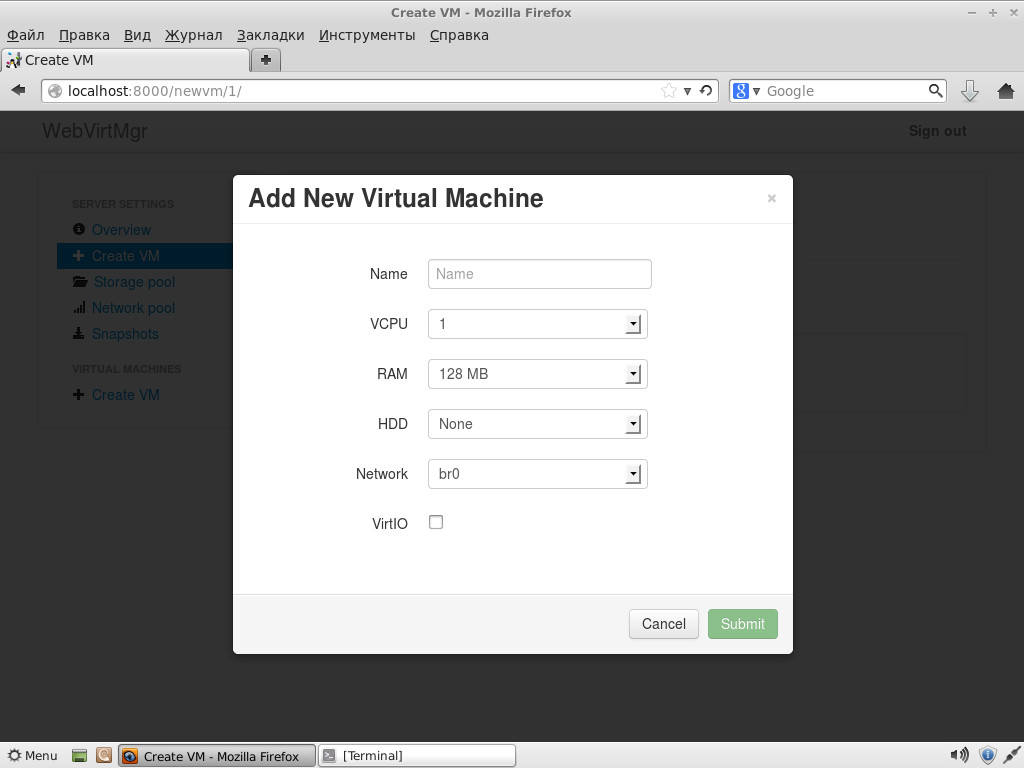The image size is (1024, 768).
Task: Click the orange launcher icon in taskbar
Action: tap(104, 756)
